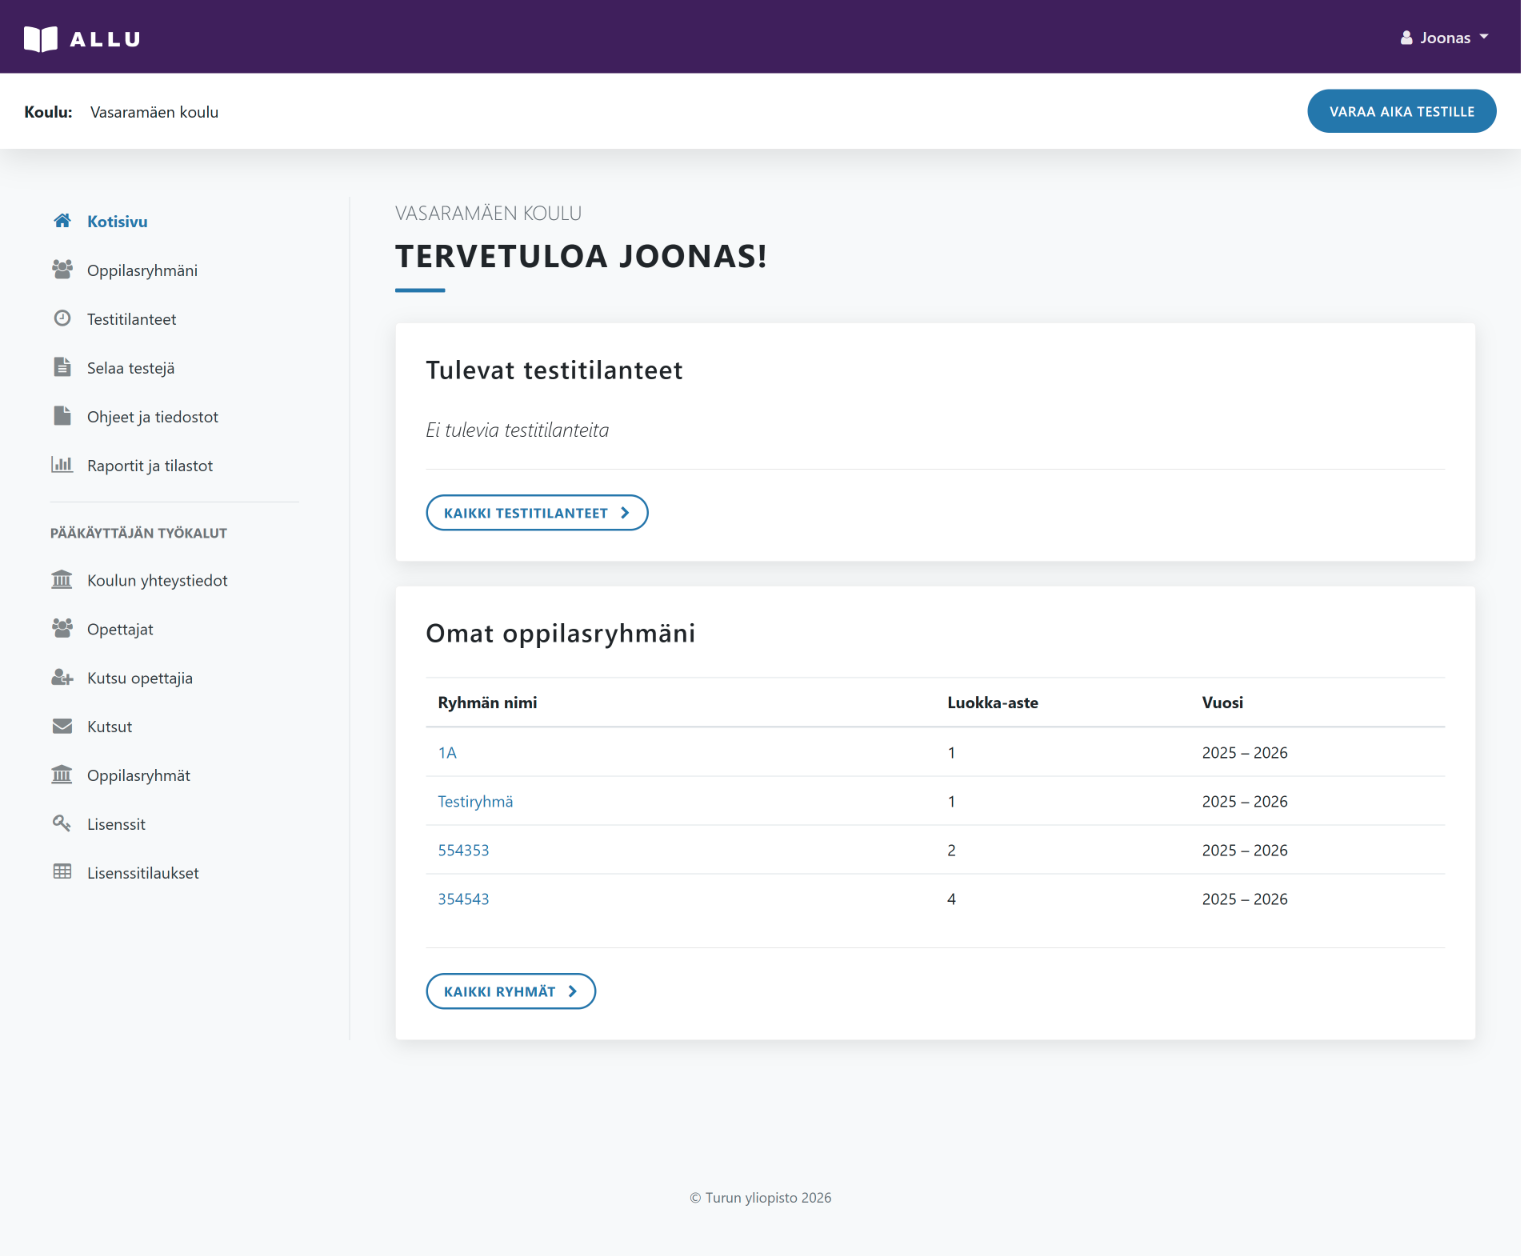Select Selaa testejä in the sidebar

[x=131, y=369]
